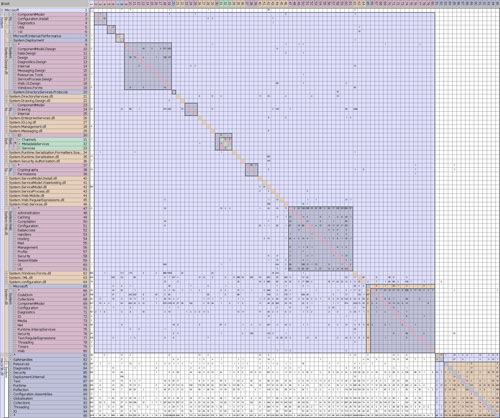Screen dimensions: 500x418
Task: Select the System.EnterpriseServices.dll row
Action: [46, 118]
